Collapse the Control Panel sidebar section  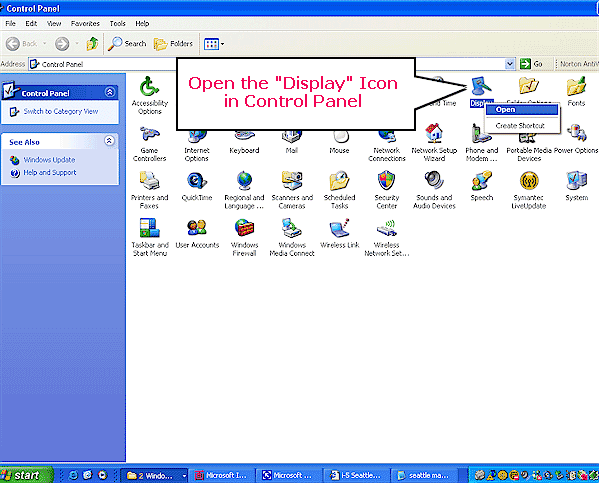point(110,92)
